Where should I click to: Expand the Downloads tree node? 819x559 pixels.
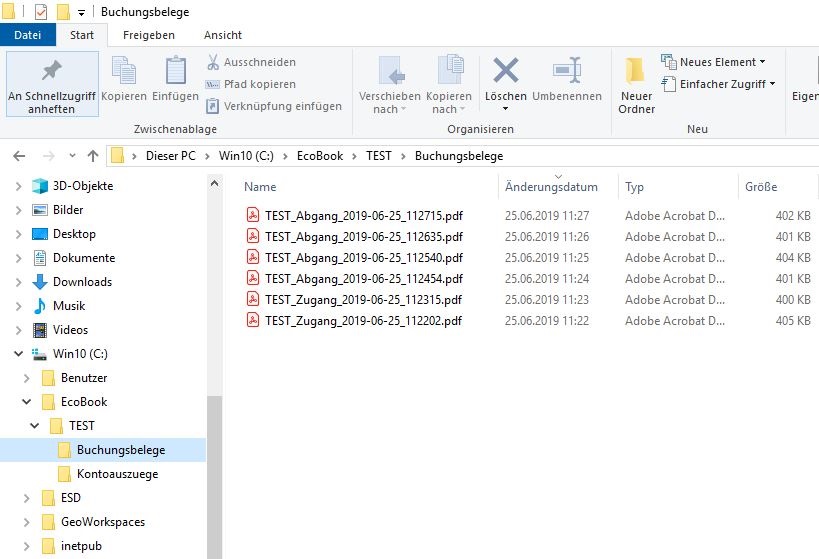point(18,282)
